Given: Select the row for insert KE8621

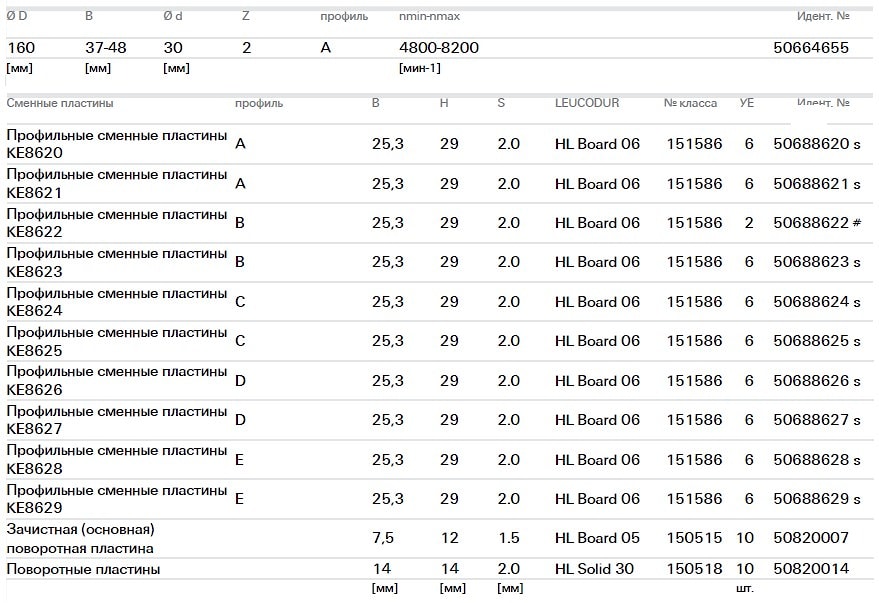Looking at the screenshot, I should click(116, 183).
